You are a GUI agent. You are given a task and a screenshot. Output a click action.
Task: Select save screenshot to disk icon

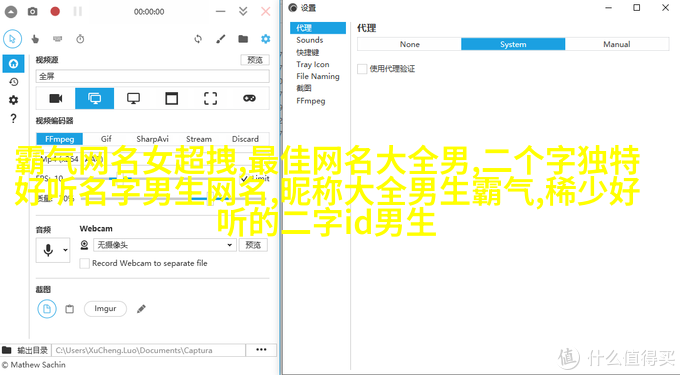coord(47,309)
